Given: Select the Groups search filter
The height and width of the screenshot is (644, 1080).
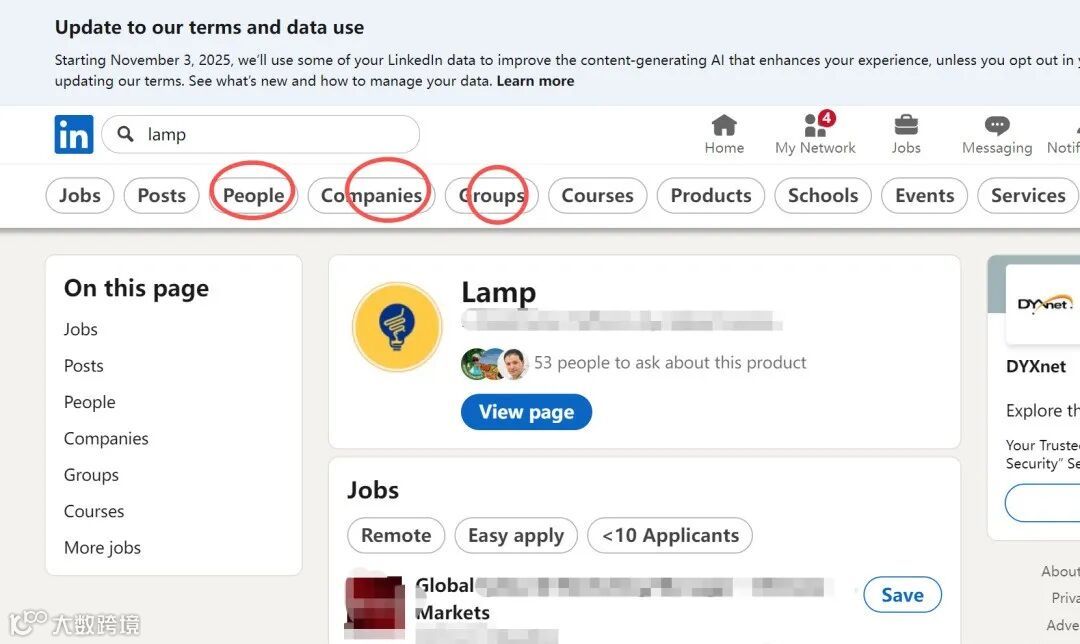Looking at the screenshot, I should pyautogui.click(x=492, y=195).
